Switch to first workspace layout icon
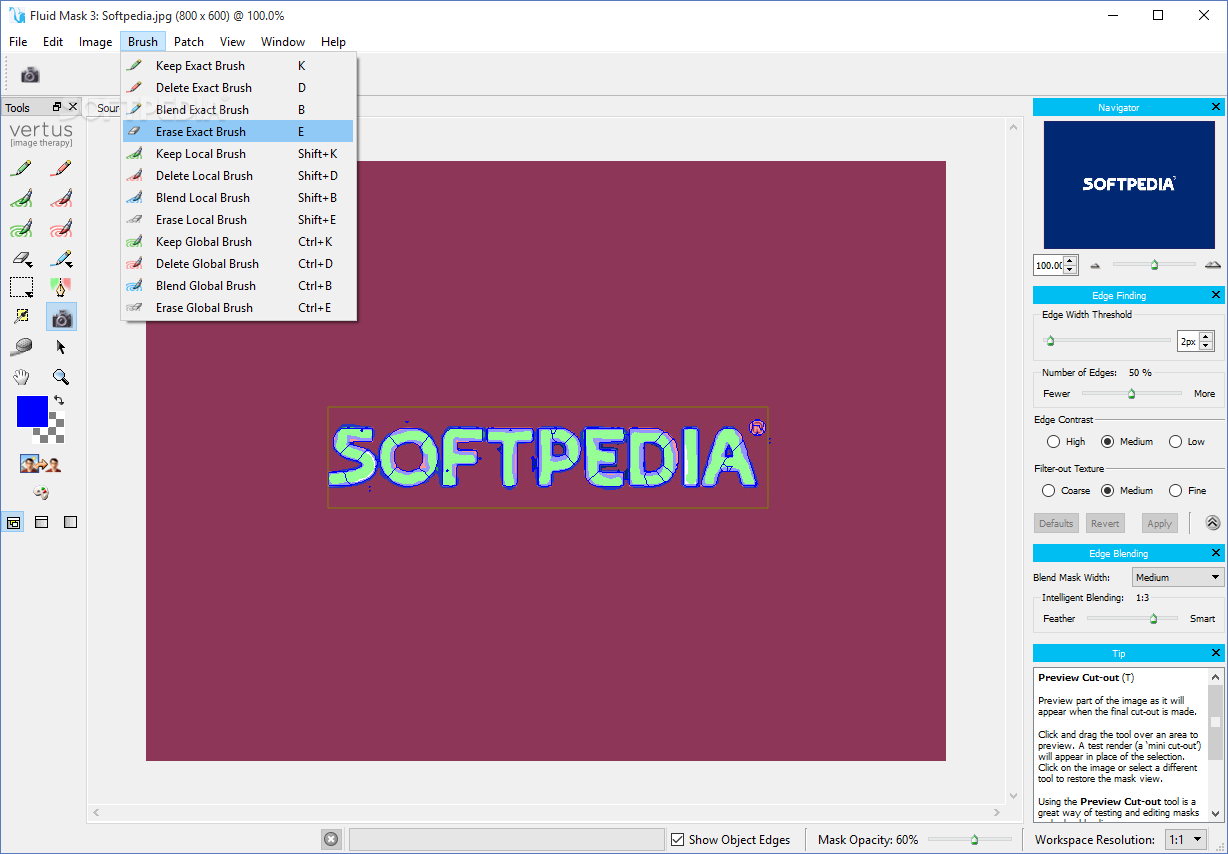The height and width of the screenshot is (854, 1228). (13, 522)
